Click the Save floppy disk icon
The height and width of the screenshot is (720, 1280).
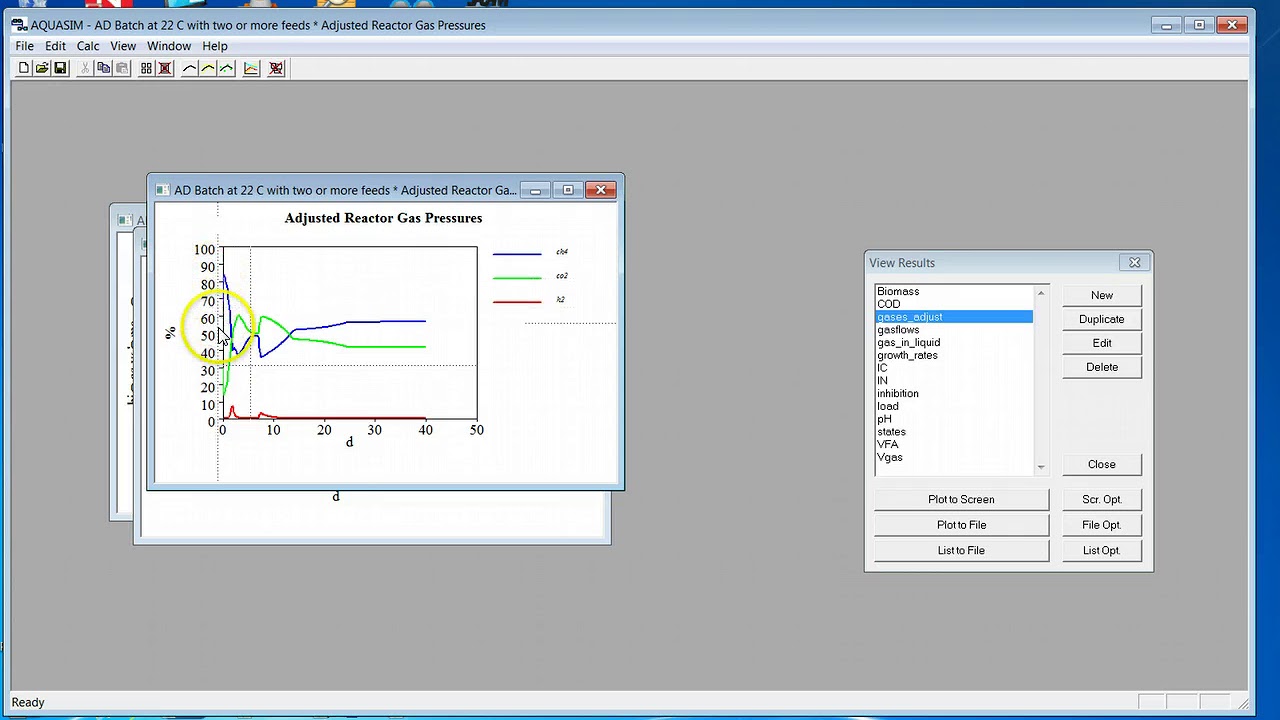[60, 68]
